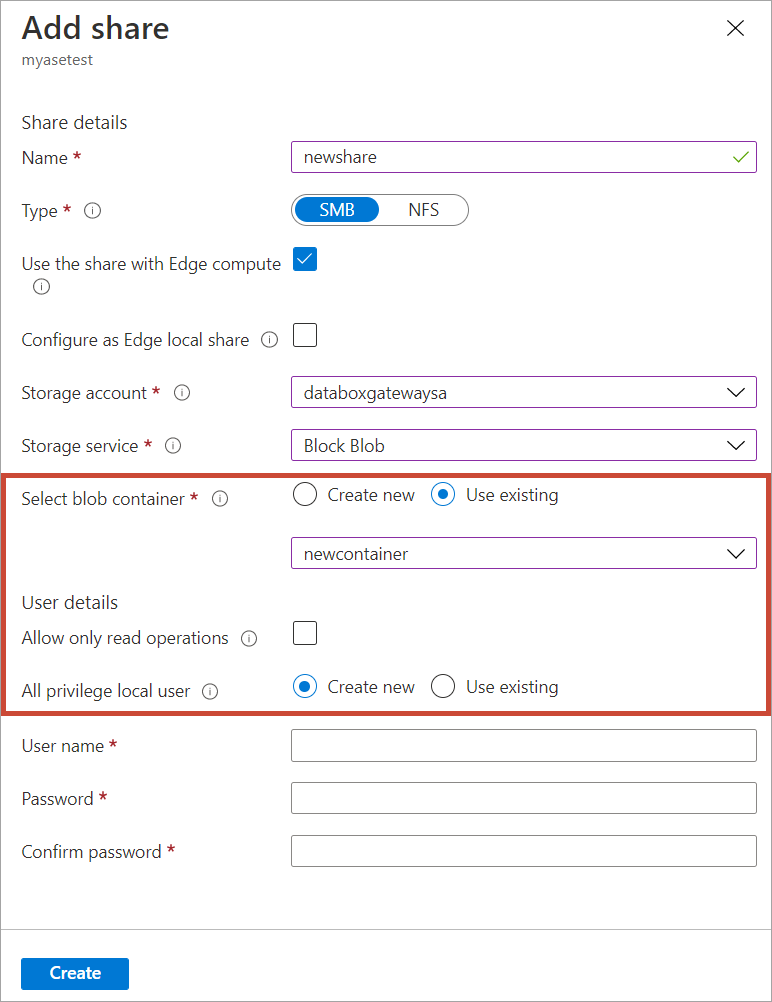Screen dimensions: 772x1002
Task: Click the Storage account info icon
Action: pyautogui.click(x=182, y=393)
